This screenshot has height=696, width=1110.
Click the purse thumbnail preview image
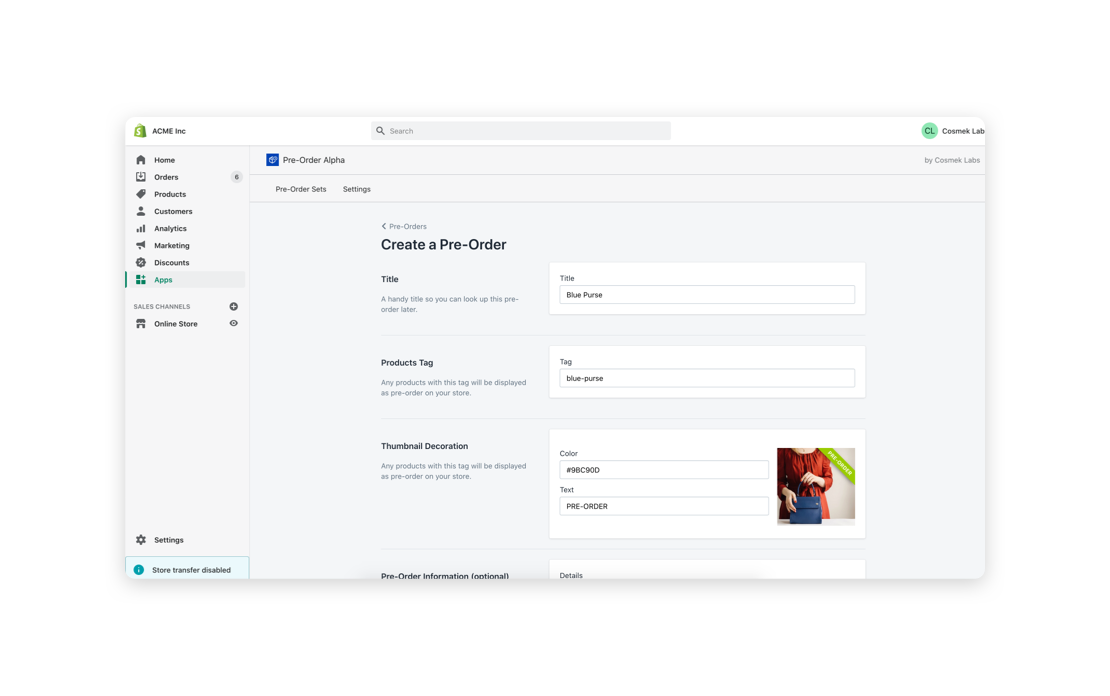point(816,486)
